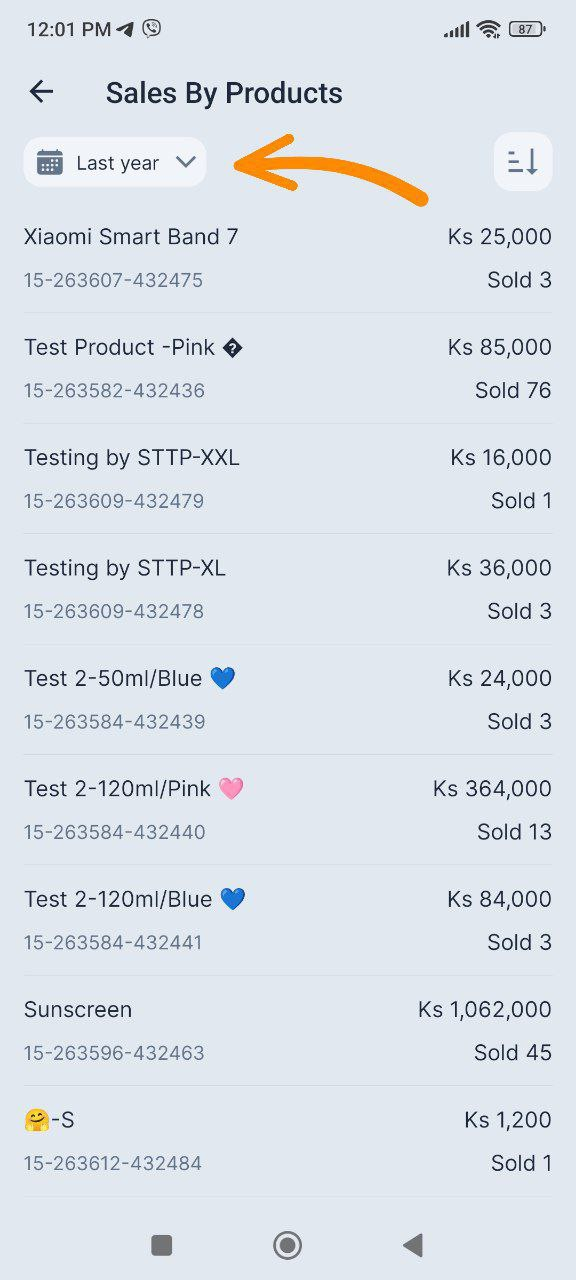Tap the hugging emoji -S product
Screen dimensions: 576x1280
click(288, 1142)
